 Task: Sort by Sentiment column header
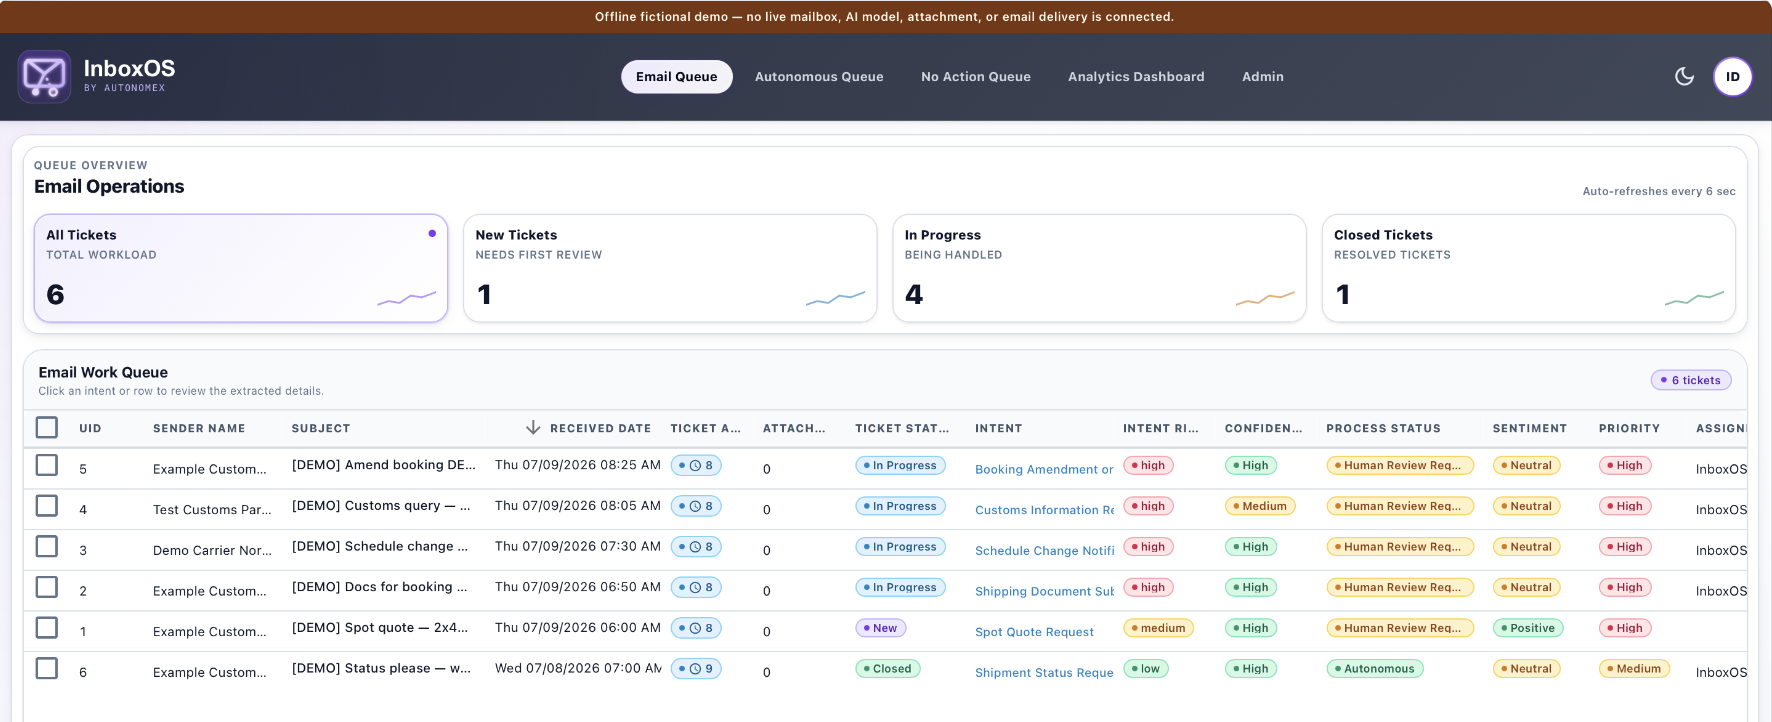[x=1530, y=428]
